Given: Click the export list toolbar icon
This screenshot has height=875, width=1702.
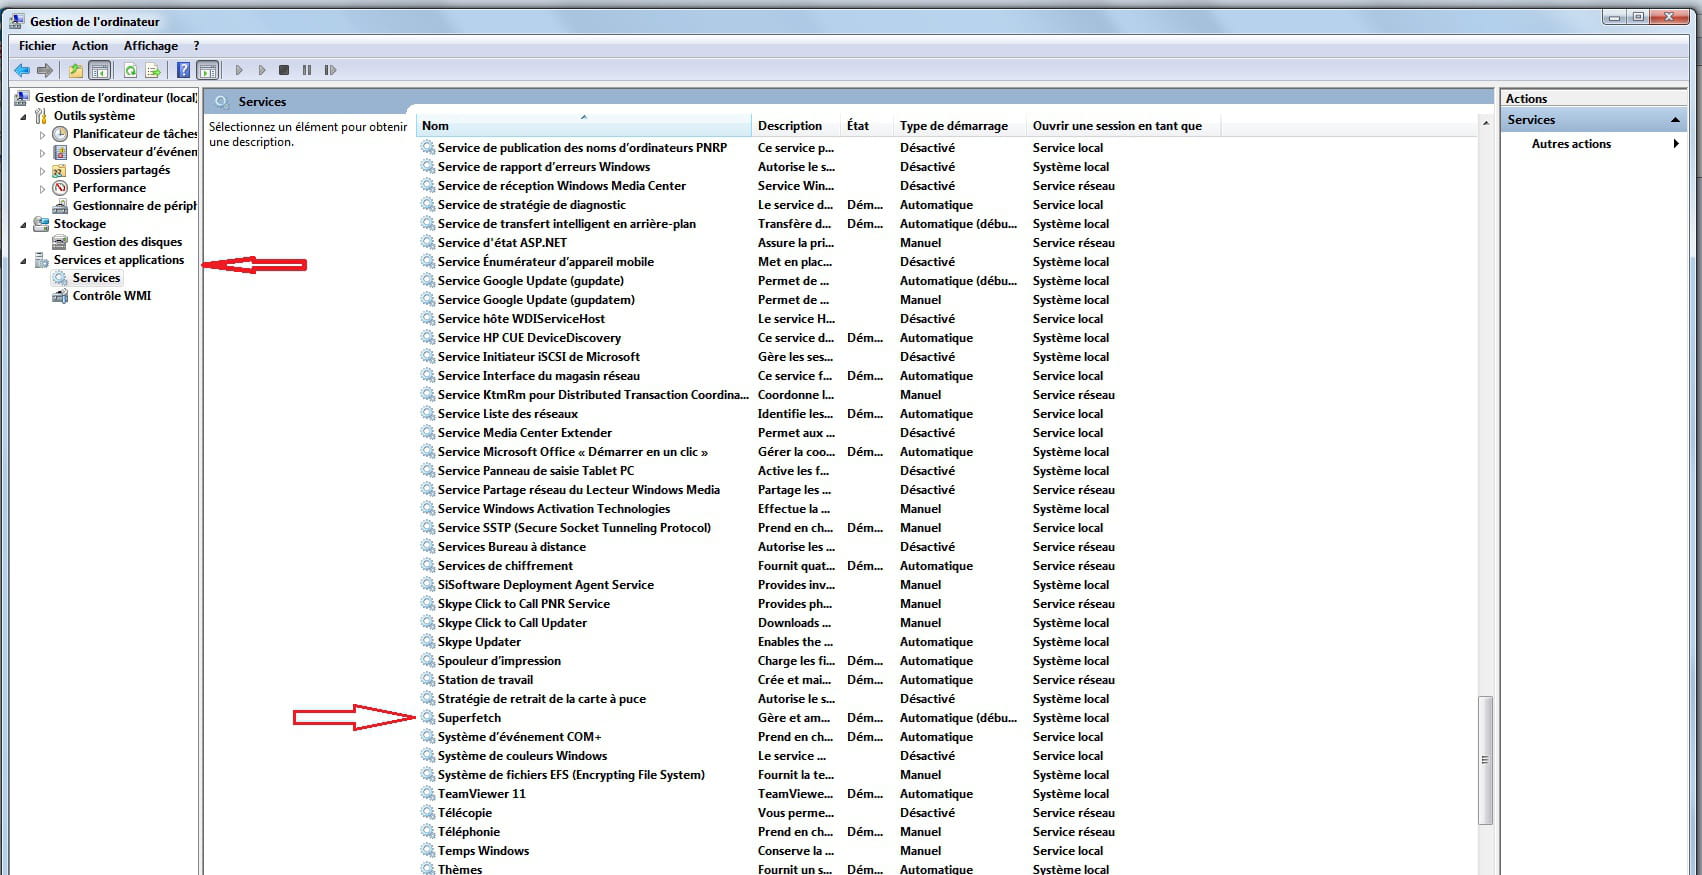Looking at the screenshot, I should pyautogui.click(x=153, y=70).
